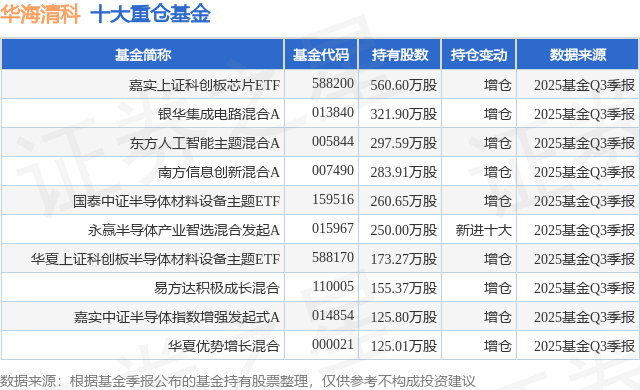Select the 华夏优势增长混合 fund name
The height and width of the screenshot is (390, 640).
tap(224, 346)
